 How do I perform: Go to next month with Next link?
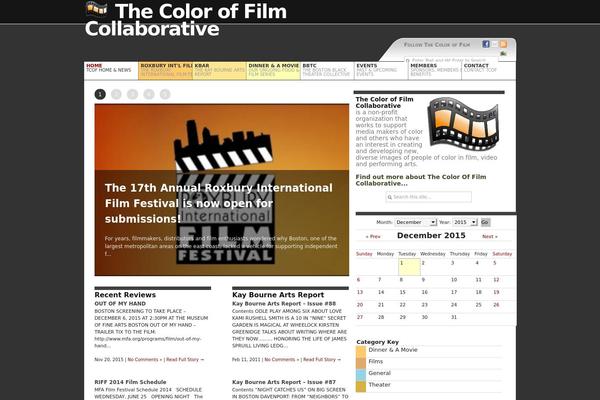tap(490, 237)
